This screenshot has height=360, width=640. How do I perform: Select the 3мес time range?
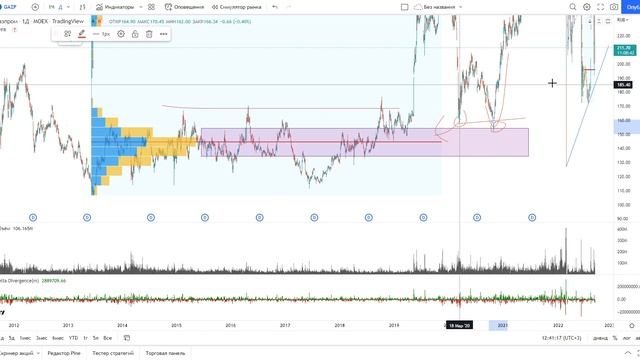tap(41, 338)
